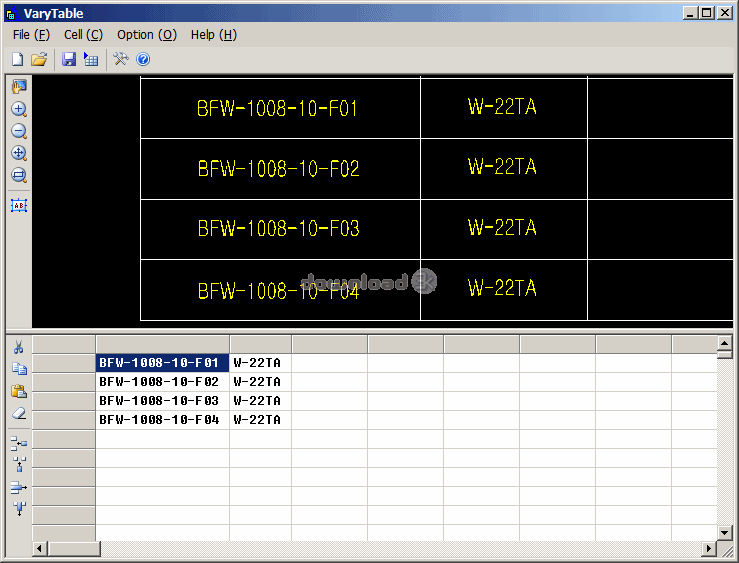The height and width of the screenshot is (563, 739).
Task: Select cell BFW-1008-10-F03 in the grid
Action: click(161, 401)
